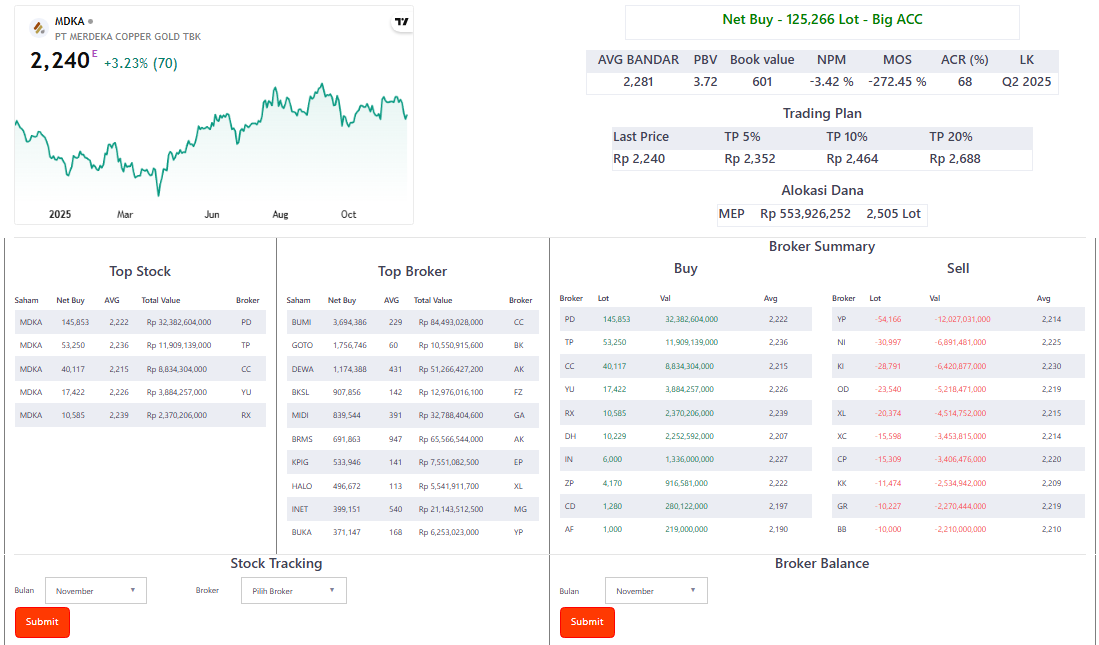Select the GOTO row in Top Broker
The image size is (1099, 645).
[412, 345]
